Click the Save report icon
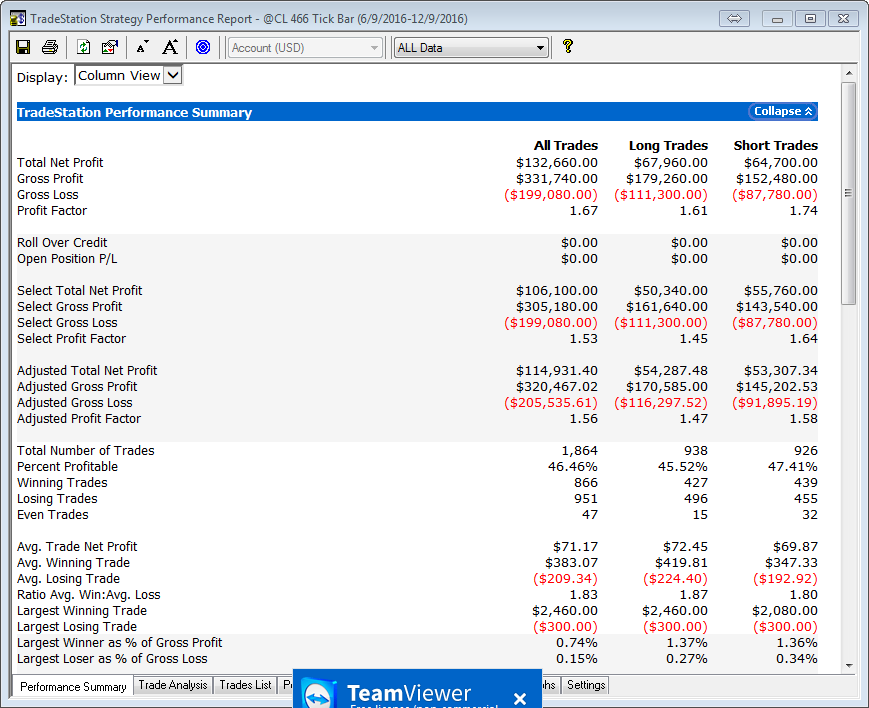 coord(24,47)
